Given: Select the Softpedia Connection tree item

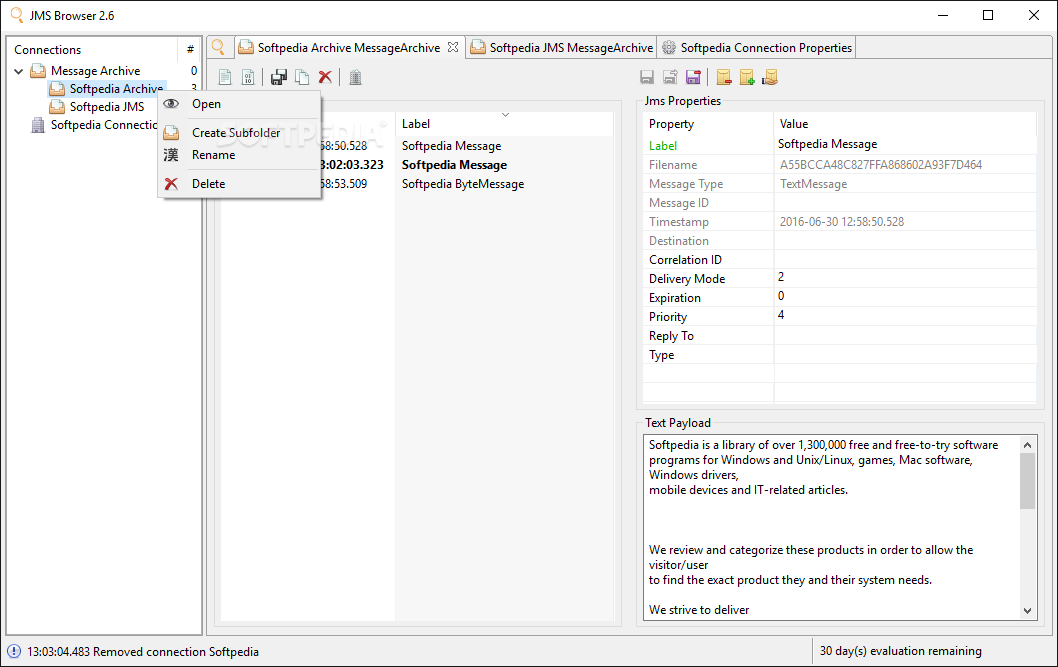Looking at the screenshot, I should click(x=103, y=125).
